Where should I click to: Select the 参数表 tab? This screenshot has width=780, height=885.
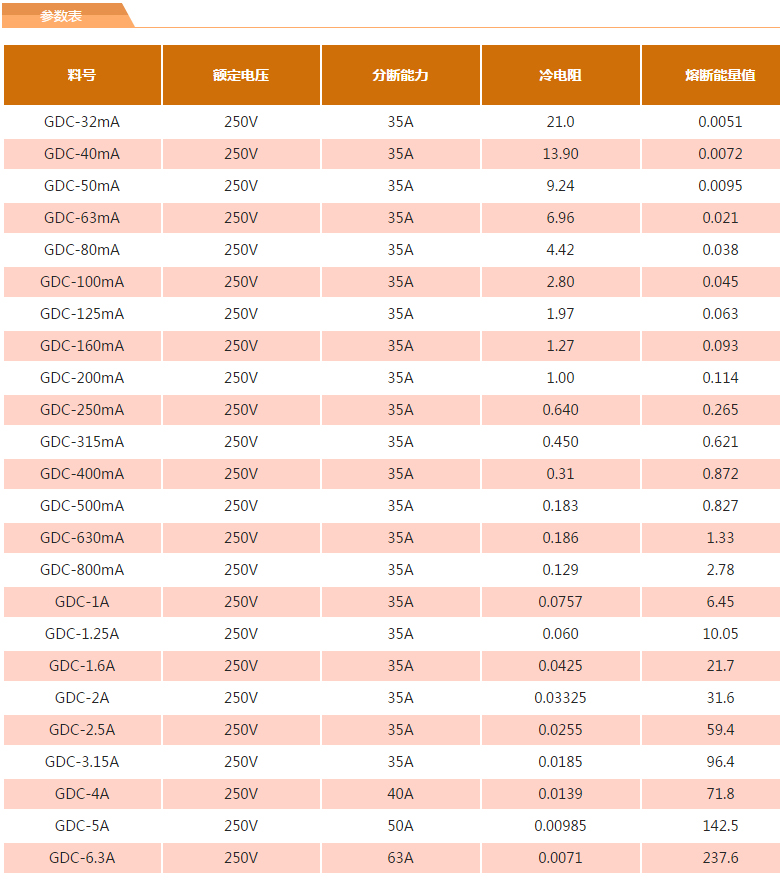click(61, 16)
